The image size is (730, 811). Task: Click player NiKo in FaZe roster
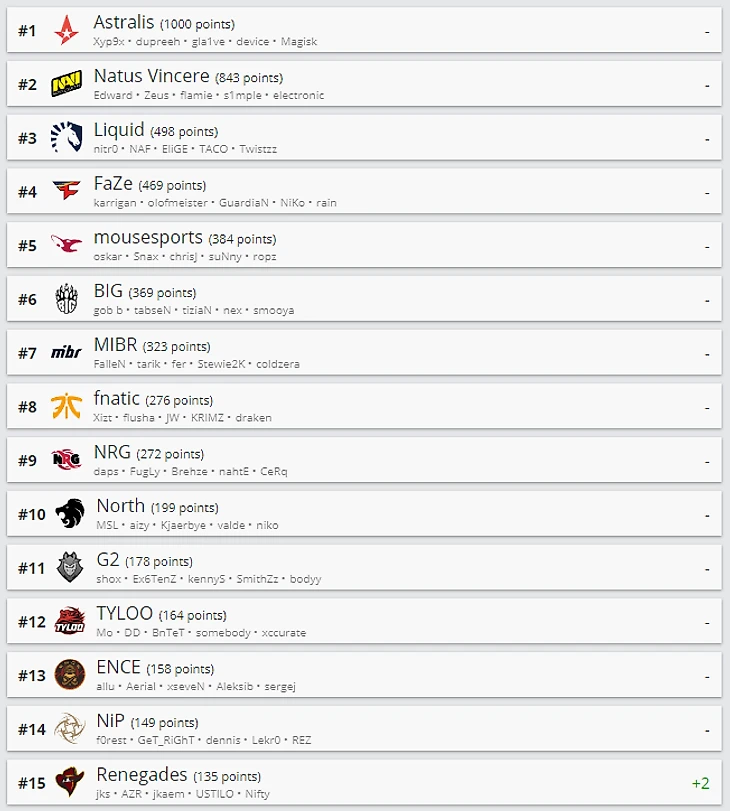point(292,203)
